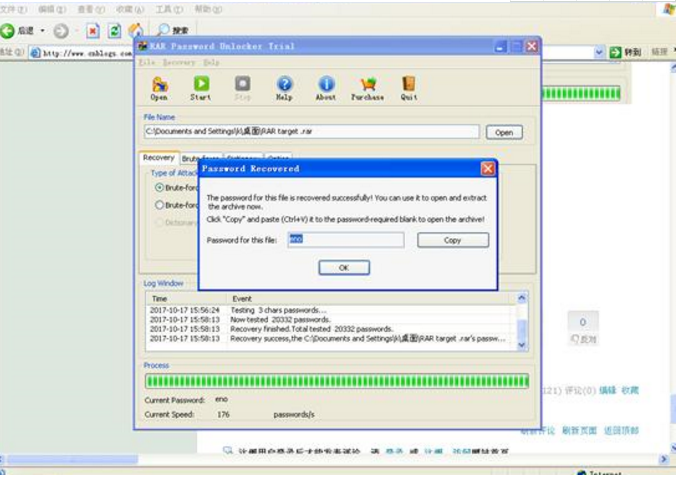Click the browser Home icon
Viewport: 677px width, 478px height.
coord(136,30)
